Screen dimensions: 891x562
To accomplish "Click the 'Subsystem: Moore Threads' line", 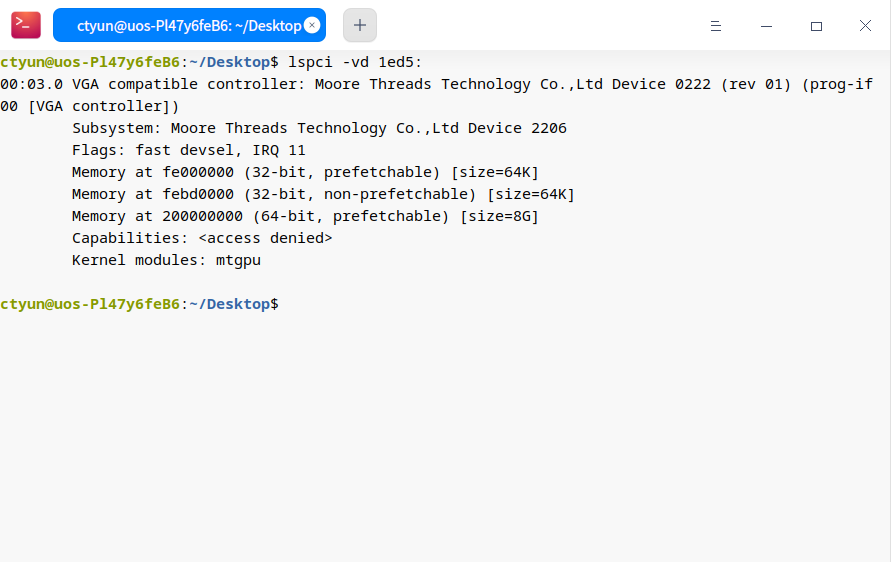I will (x=319, y=128).
